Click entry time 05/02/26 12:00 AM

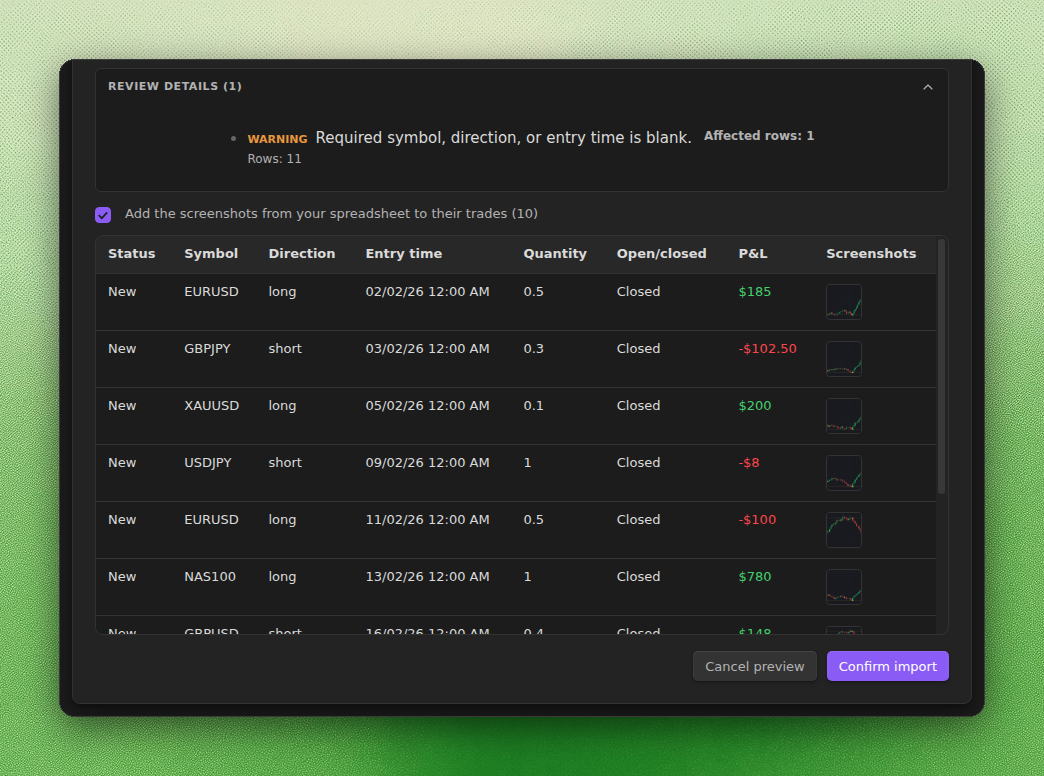pyautogui.click(x=427, y=406)
